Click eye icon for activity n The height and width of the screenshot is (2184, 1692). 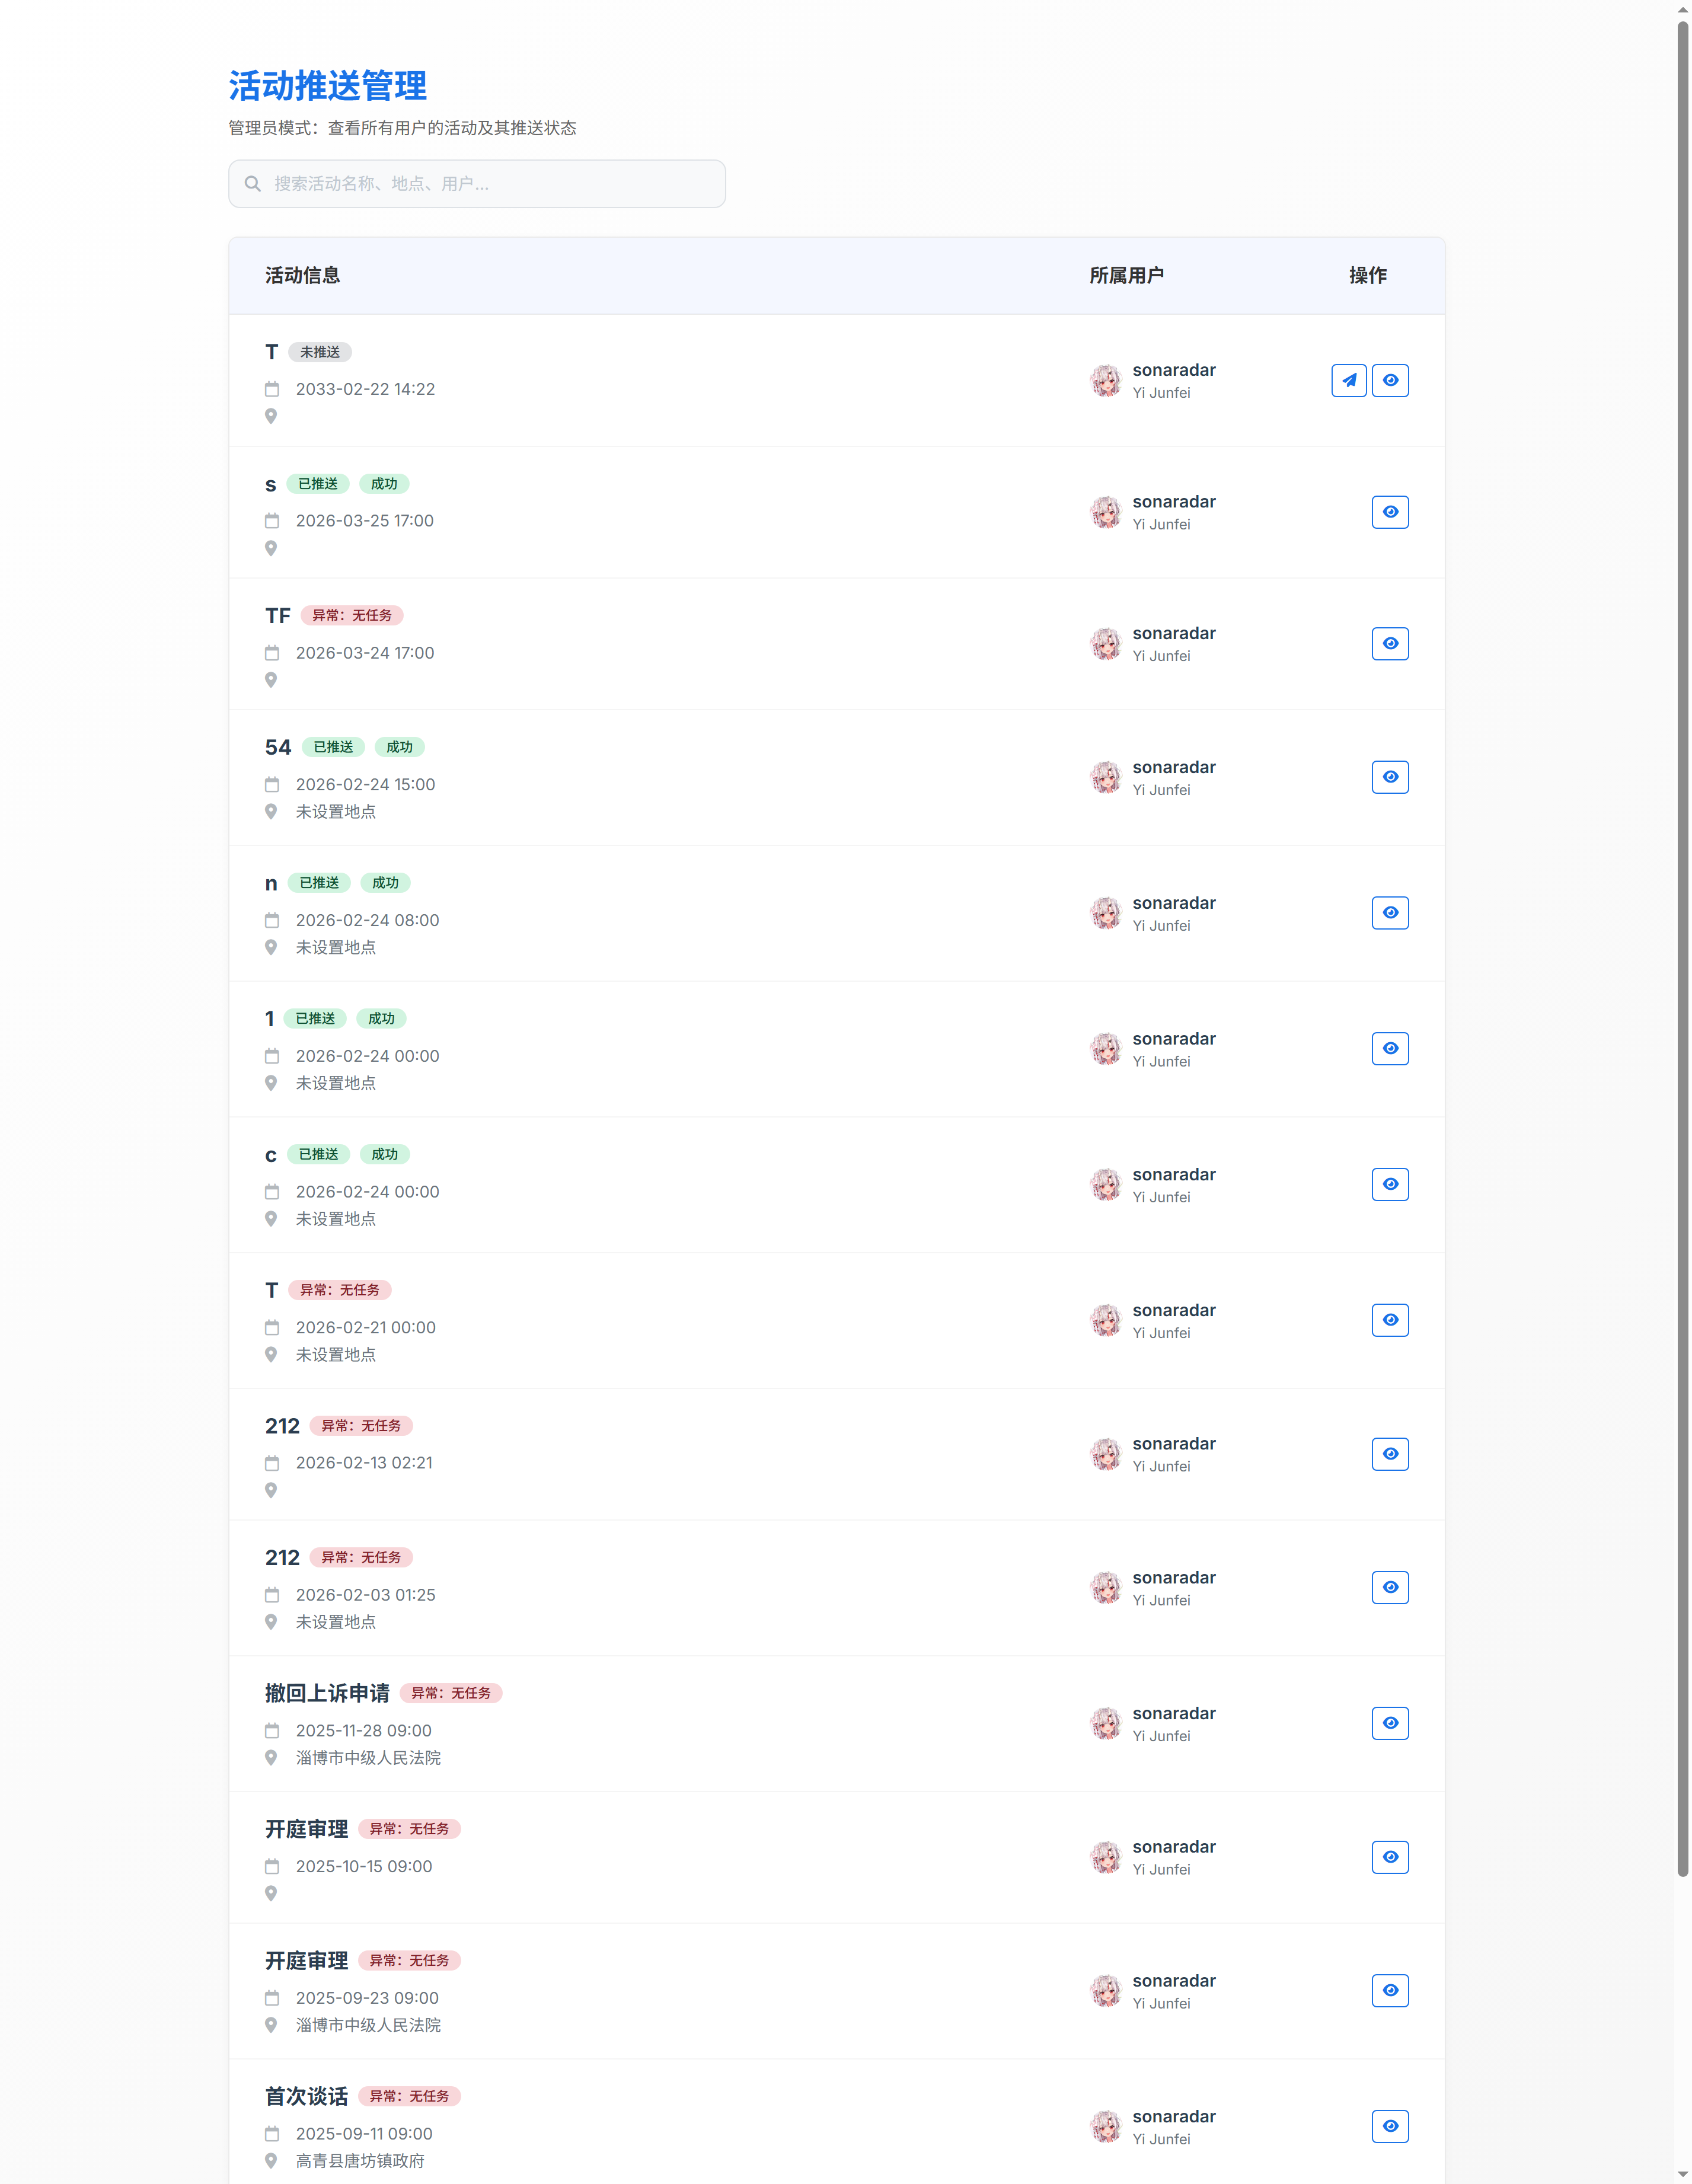click(x=1390, y=913)
